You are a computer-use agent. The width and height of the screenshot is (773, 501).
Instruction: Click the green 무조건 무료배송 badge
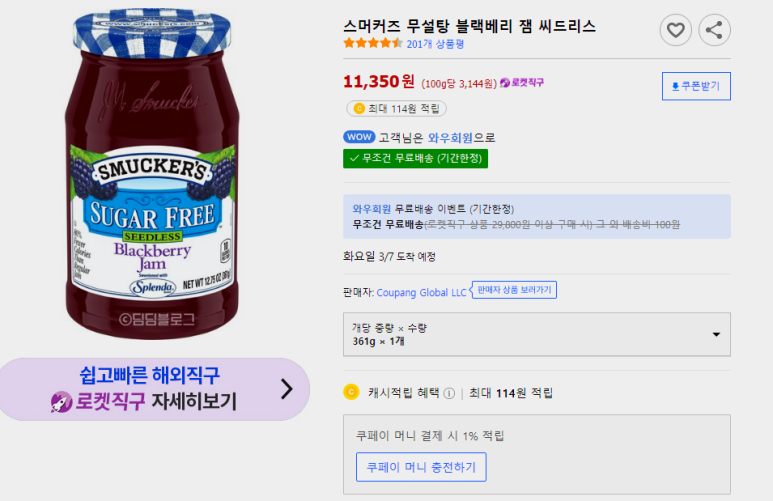[416, 158]
